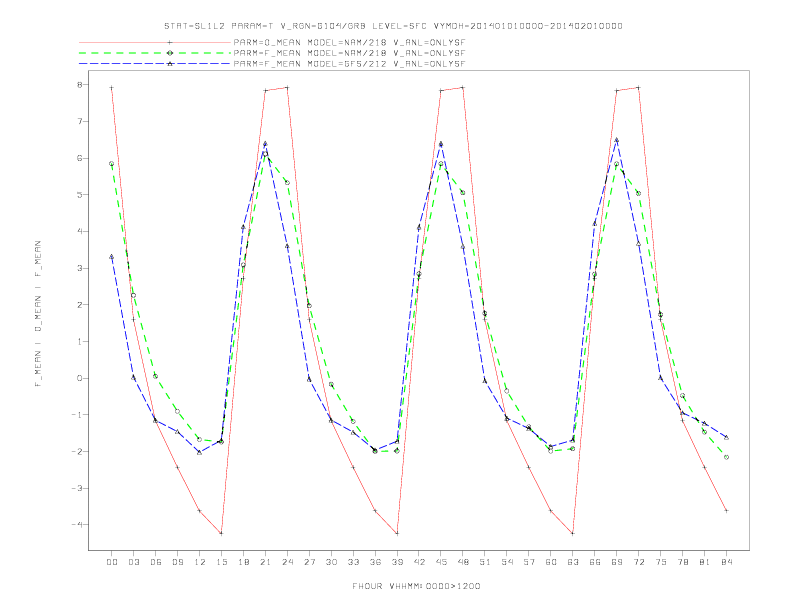Image resolution: width=792 pixels, height=612 pixels.
Task: Click x-axis forecast hour label 69
Action: coord(617,562)
